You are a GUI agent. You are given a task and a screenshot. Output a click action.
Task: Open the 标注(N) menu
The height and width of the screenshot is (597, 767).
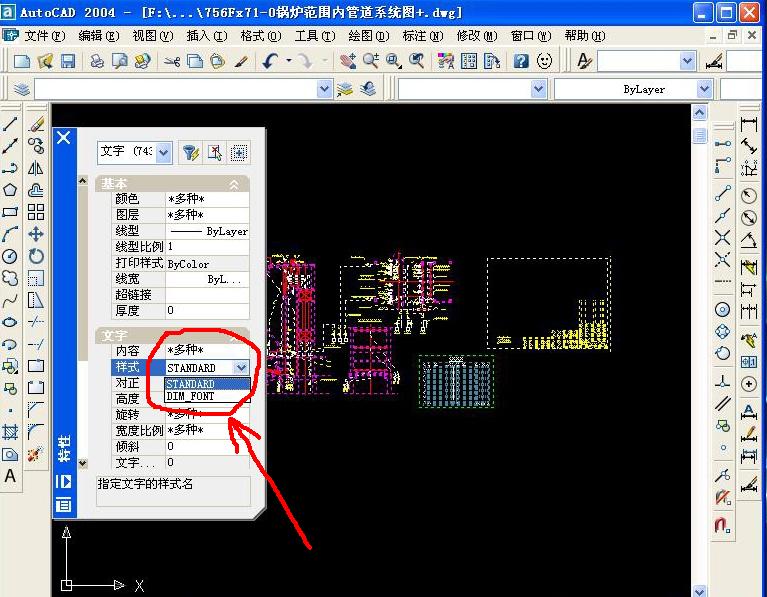pos(423,36)
